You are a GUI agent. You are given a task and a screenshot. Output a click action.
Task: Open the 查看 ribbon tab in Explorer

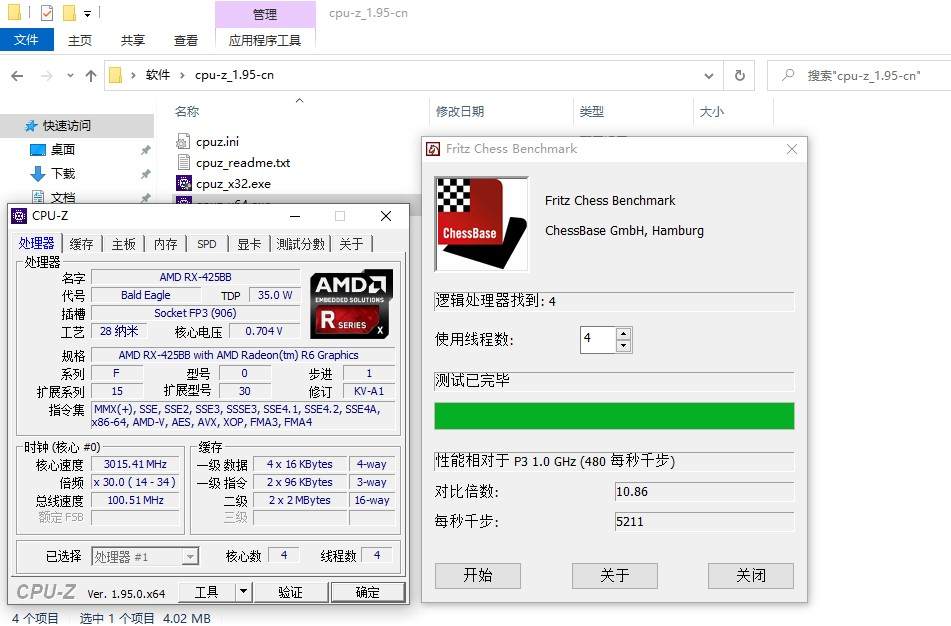(184, 40)
